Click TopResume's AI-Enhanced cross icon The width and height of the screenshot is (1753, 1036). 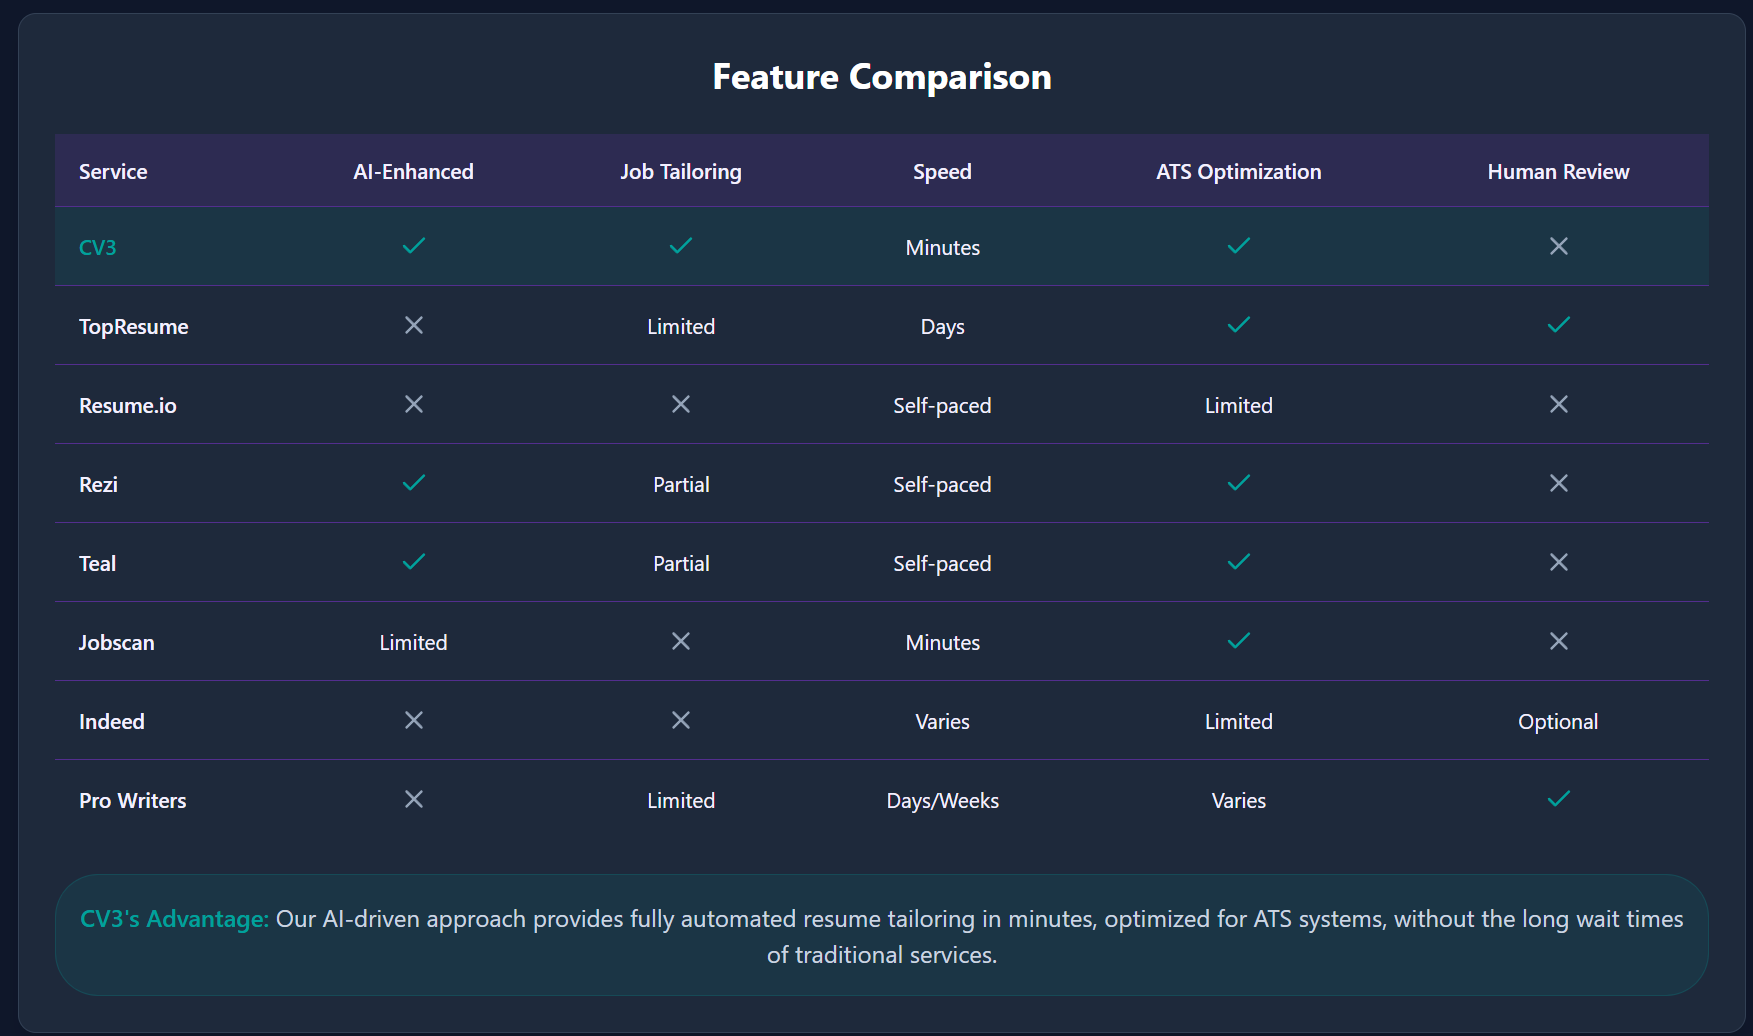[413, 325]
